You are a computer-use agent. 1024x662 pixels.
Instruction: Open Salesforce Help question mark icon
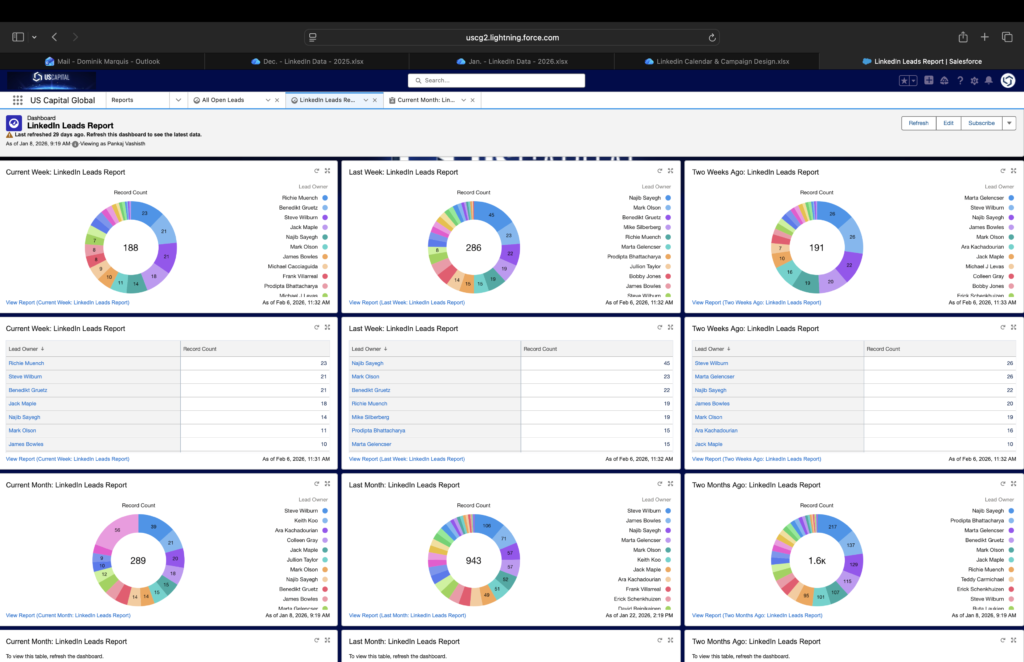(x=959, y=80)
